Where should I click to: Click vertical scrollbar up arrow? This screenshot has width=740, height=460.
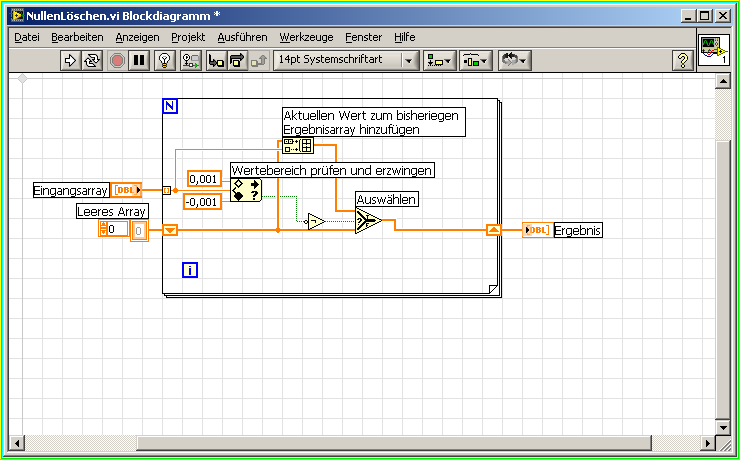723,82
